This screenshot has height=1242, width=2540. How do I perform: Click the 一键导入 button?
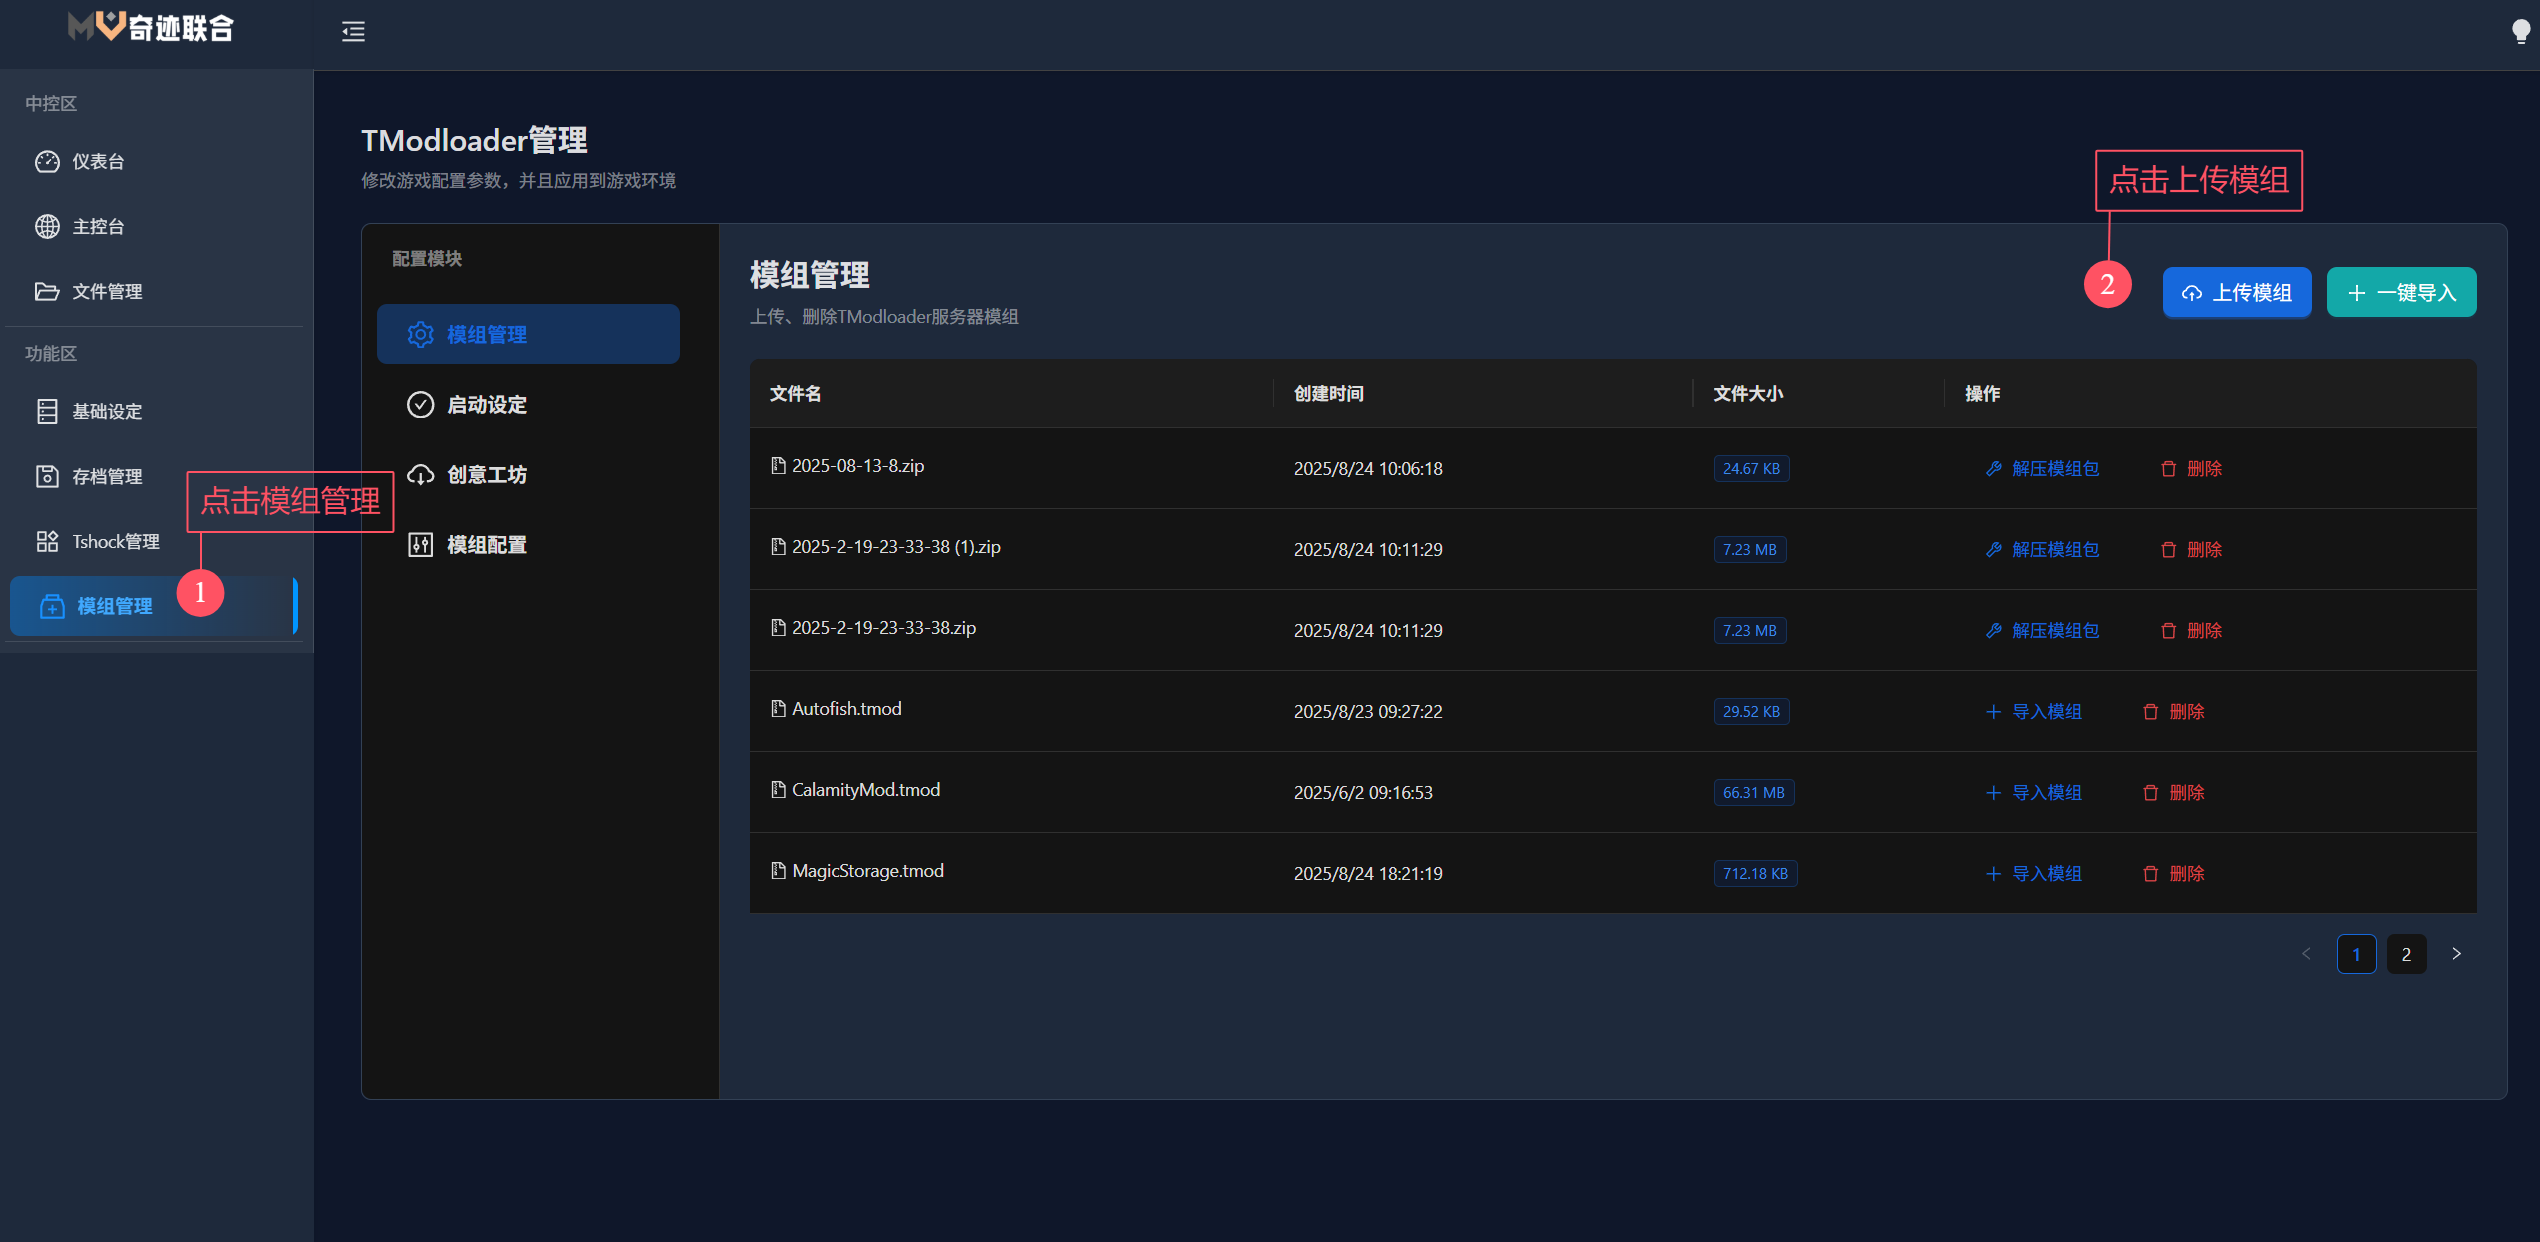pos(2400,293)
